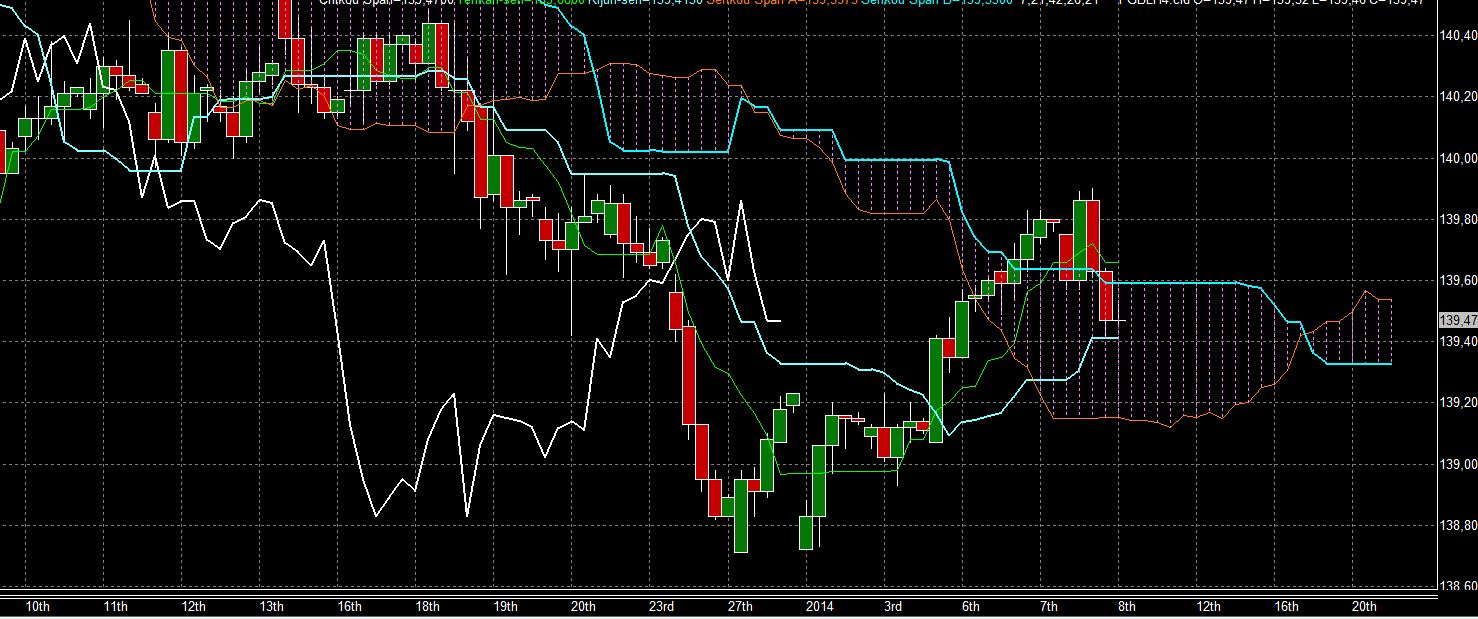This screenshot has width=1478, height=619.
Task: Click the current price tag 139,47
Action: point(1457,320)
